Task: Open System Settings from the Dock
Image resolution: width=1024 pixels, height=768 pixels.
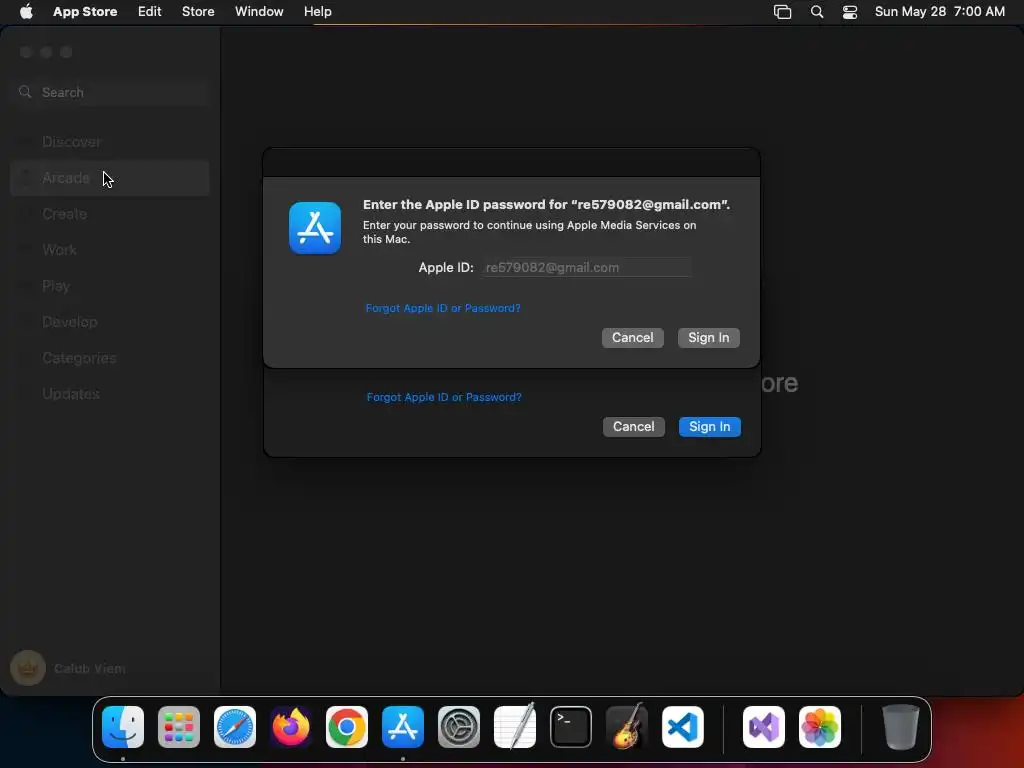Action: [458, 727]
